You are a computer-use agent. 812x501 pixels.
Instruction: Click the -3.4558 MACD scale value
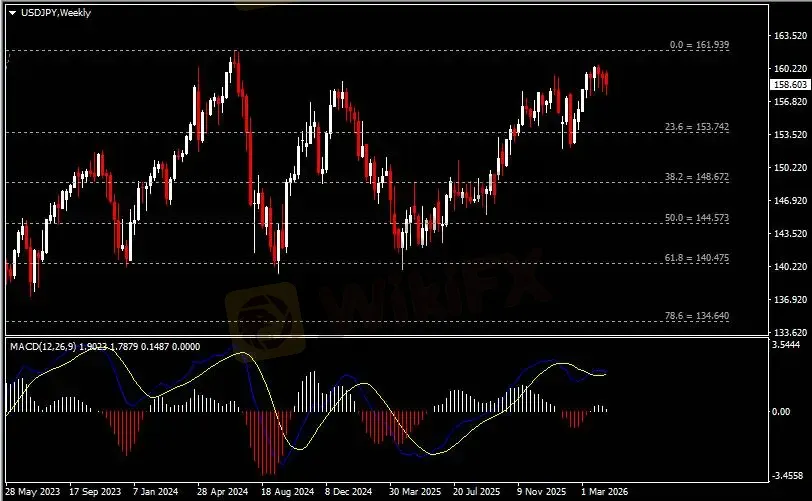(790, 476)
